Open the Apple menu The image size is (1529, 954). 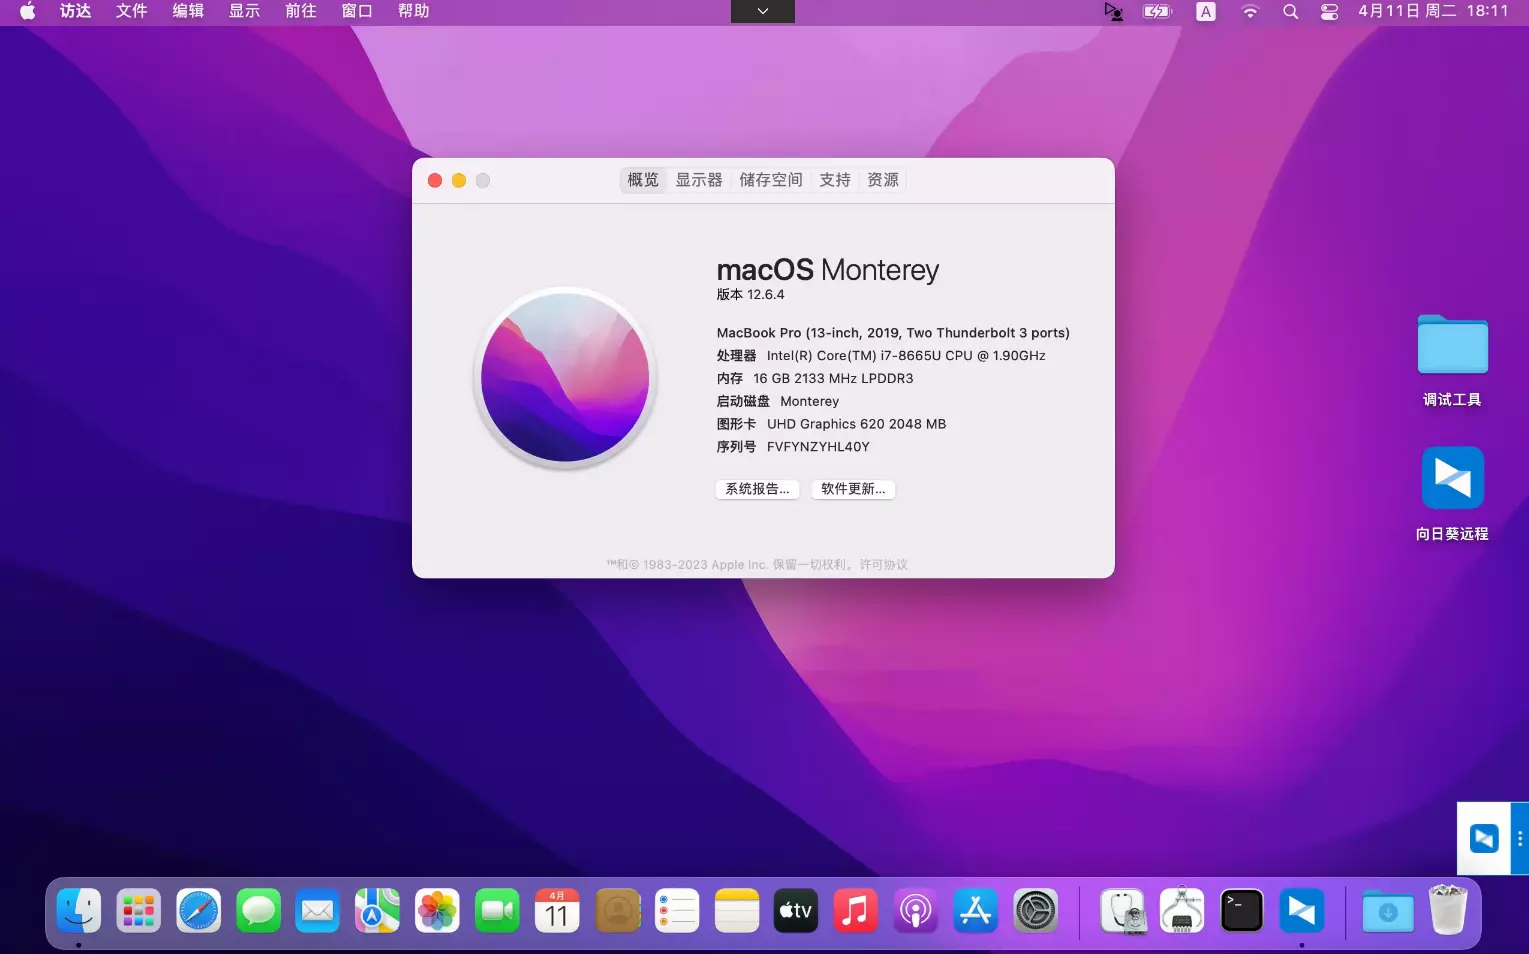pos(27,11)
